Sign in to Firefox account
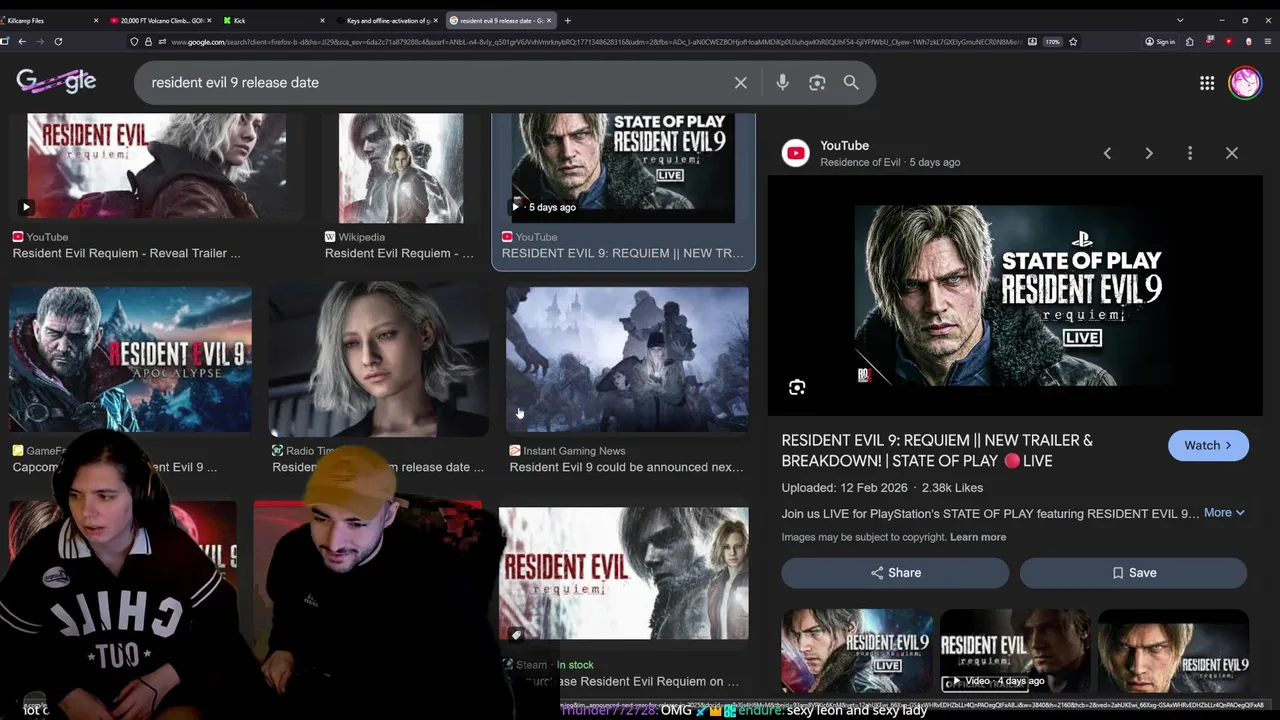The height and width of the screenshot is (720, 1280). point(1160,42)
